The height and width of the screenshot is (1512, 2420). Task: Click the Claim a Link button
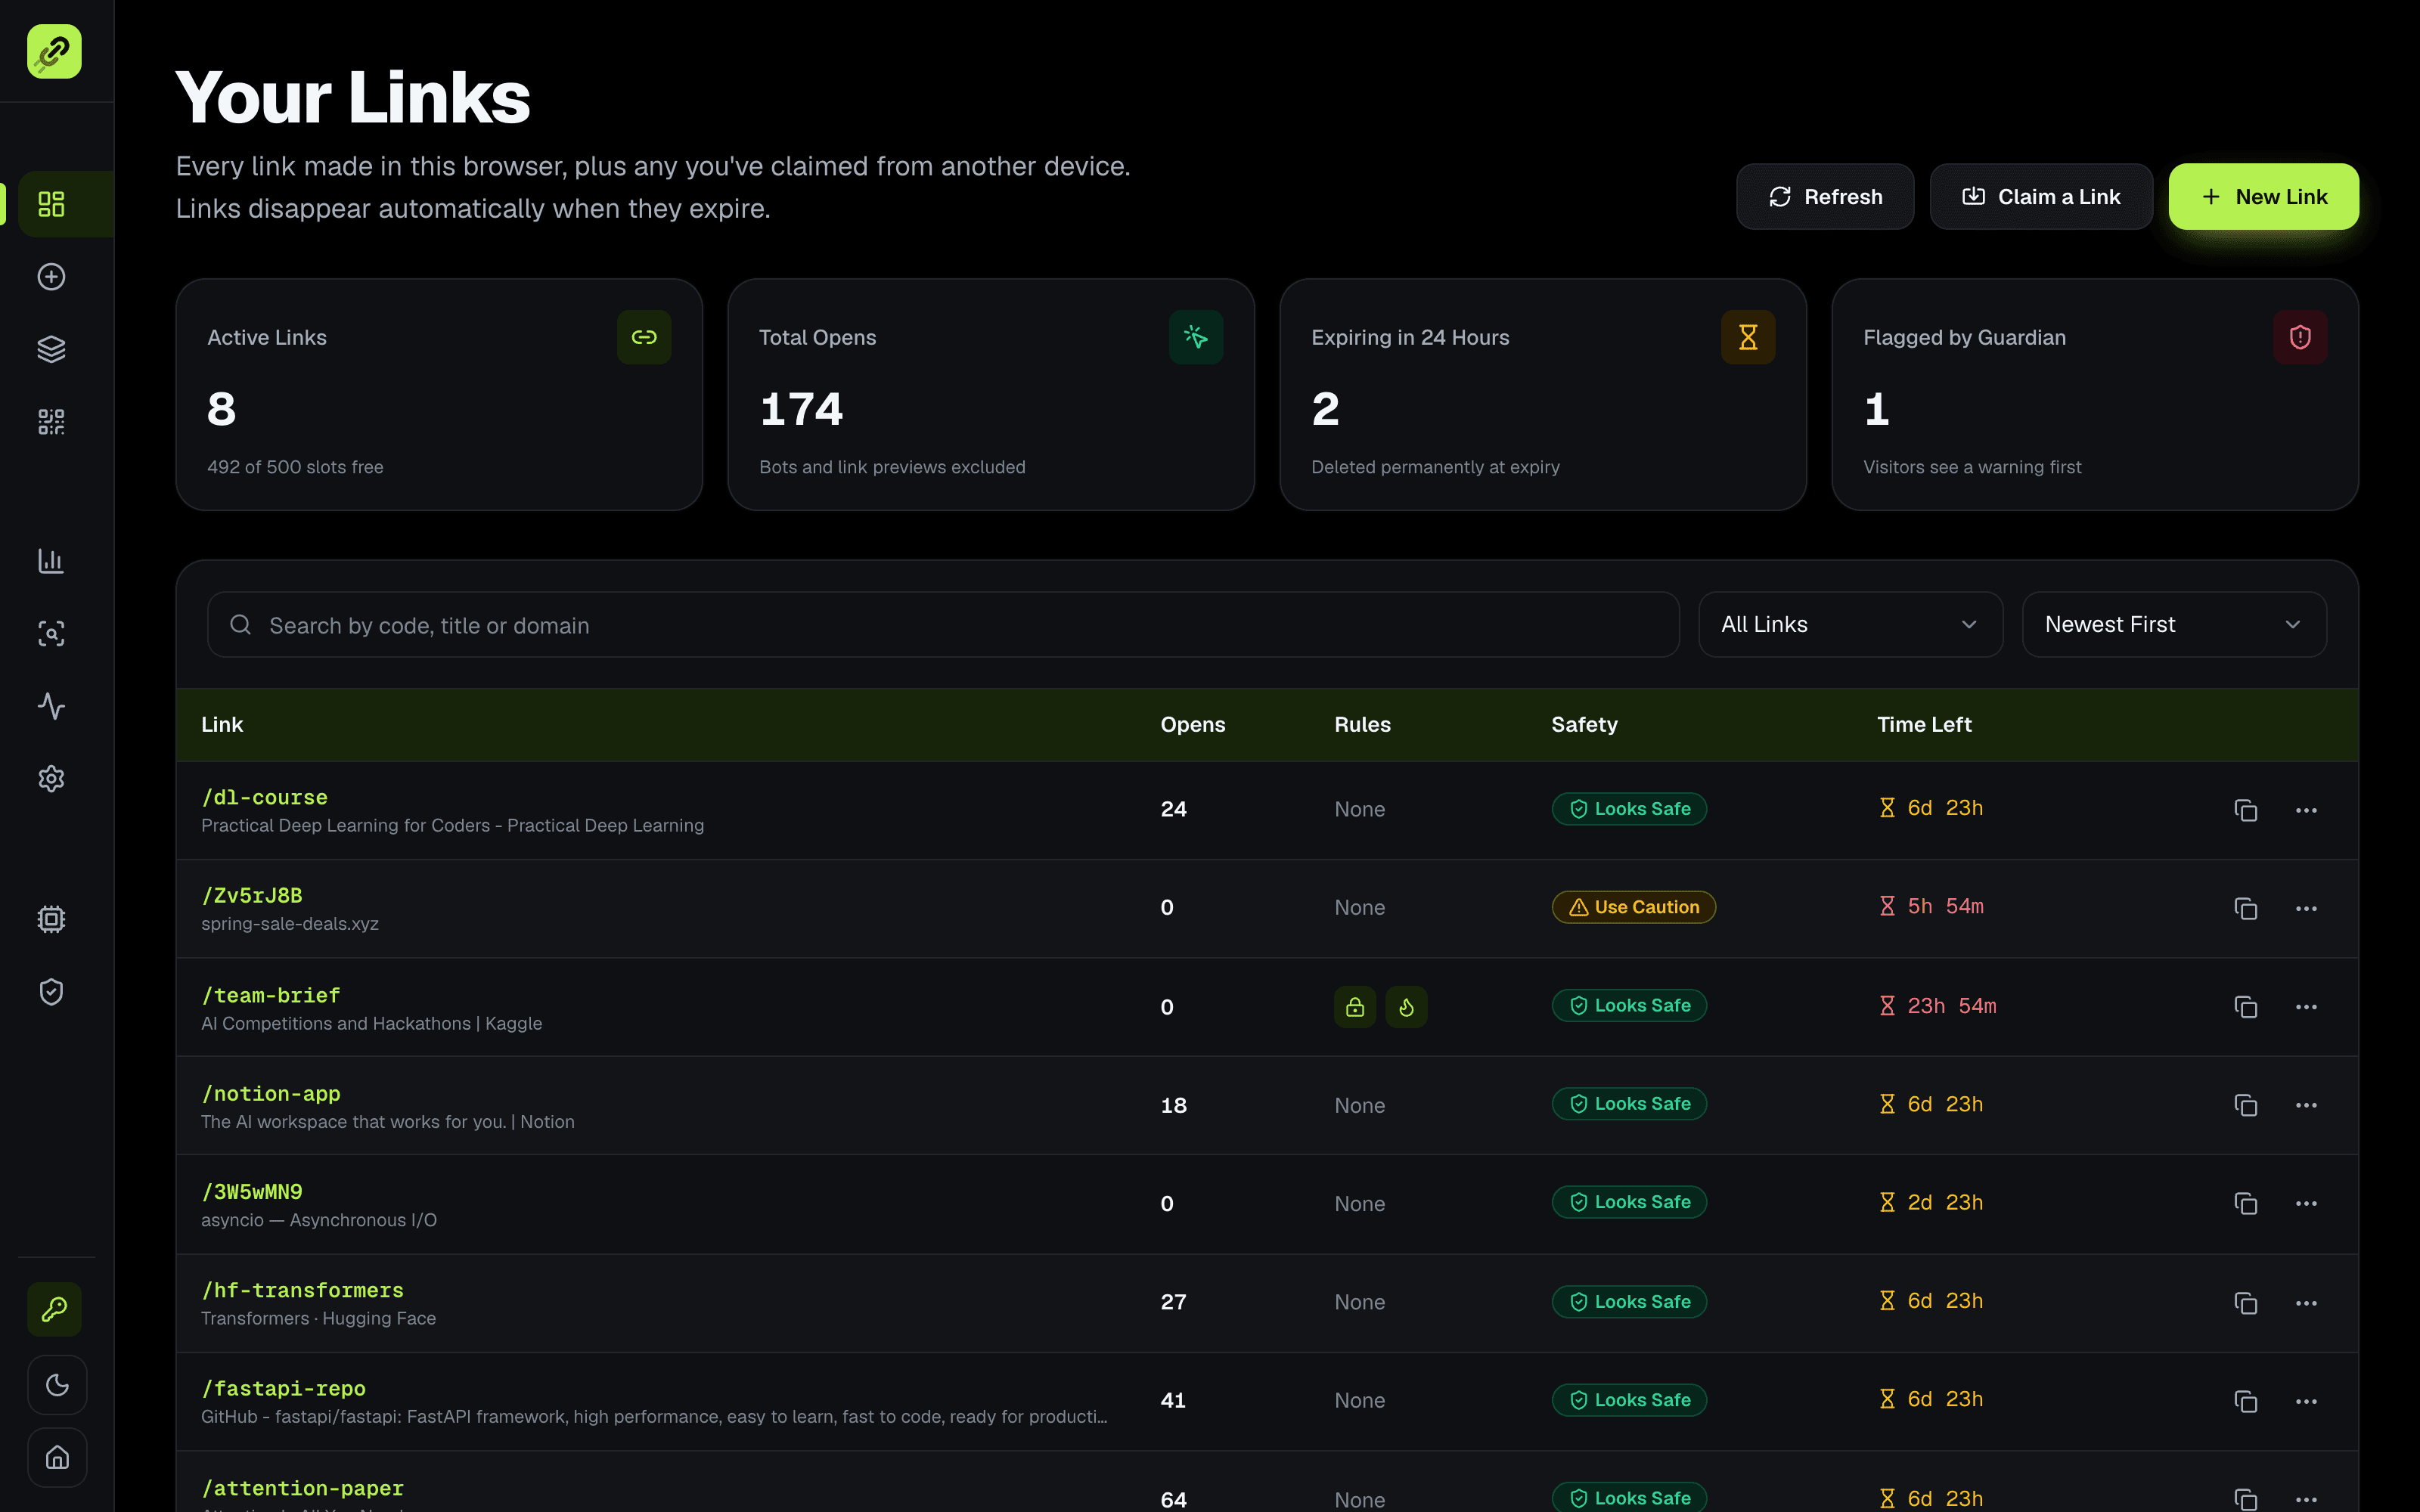pyautogui.click(x=2041, y=197)
